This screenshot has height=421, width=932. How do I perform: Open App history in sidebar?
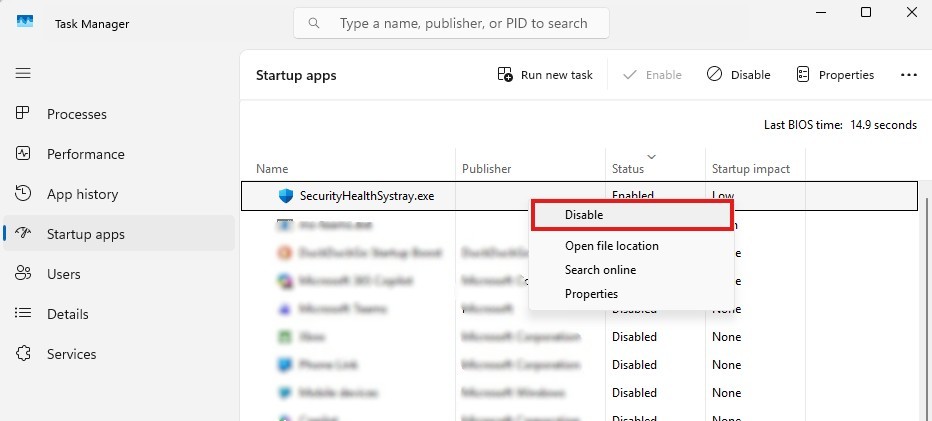click(x=119, y=194)
